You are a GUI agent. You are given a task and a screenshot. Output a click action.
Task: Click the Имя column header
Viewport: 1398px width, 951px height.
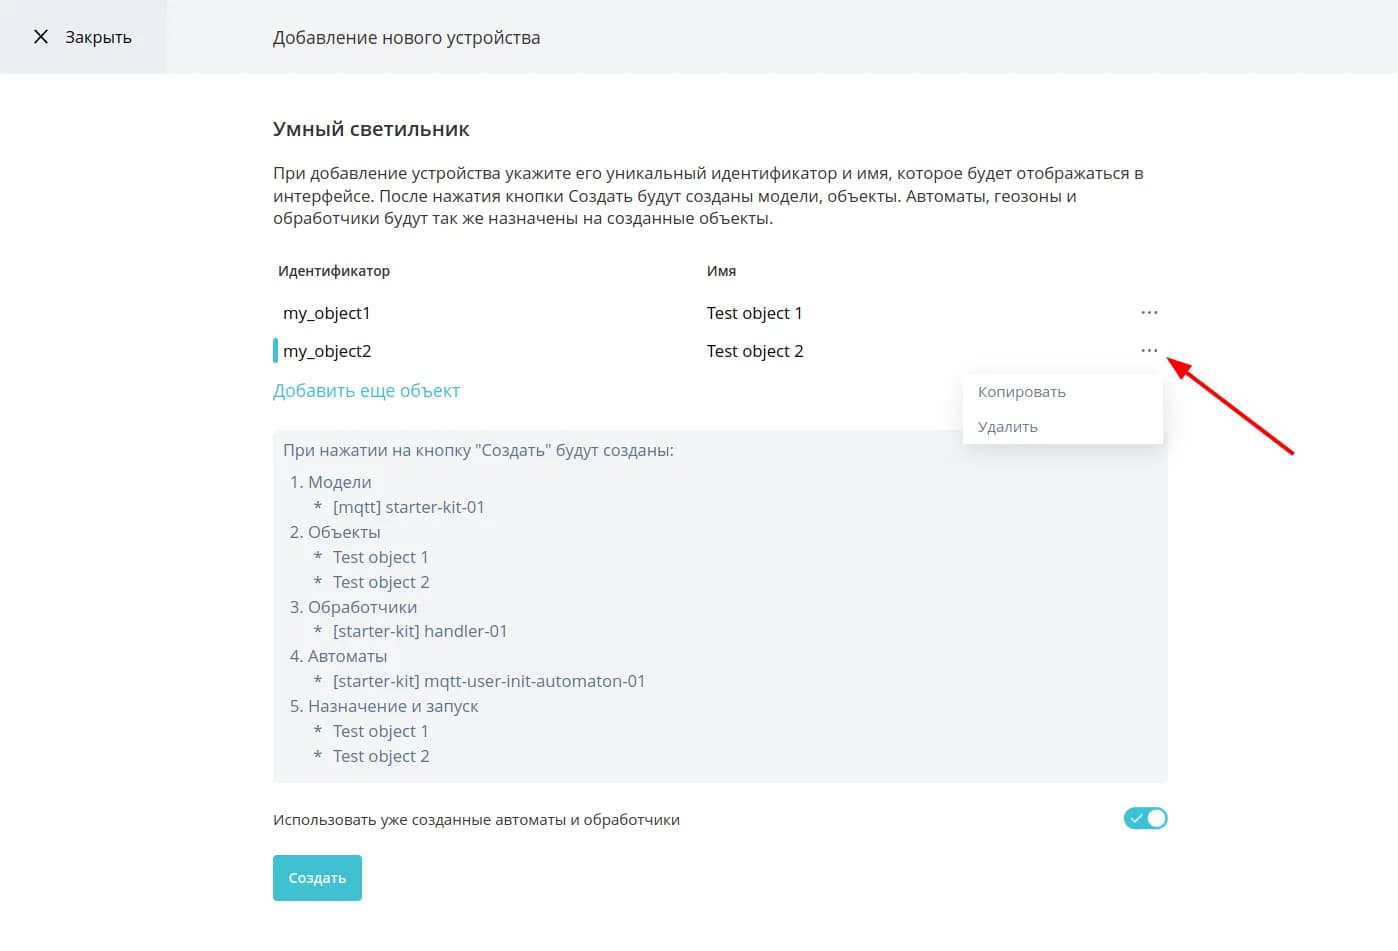721,271
